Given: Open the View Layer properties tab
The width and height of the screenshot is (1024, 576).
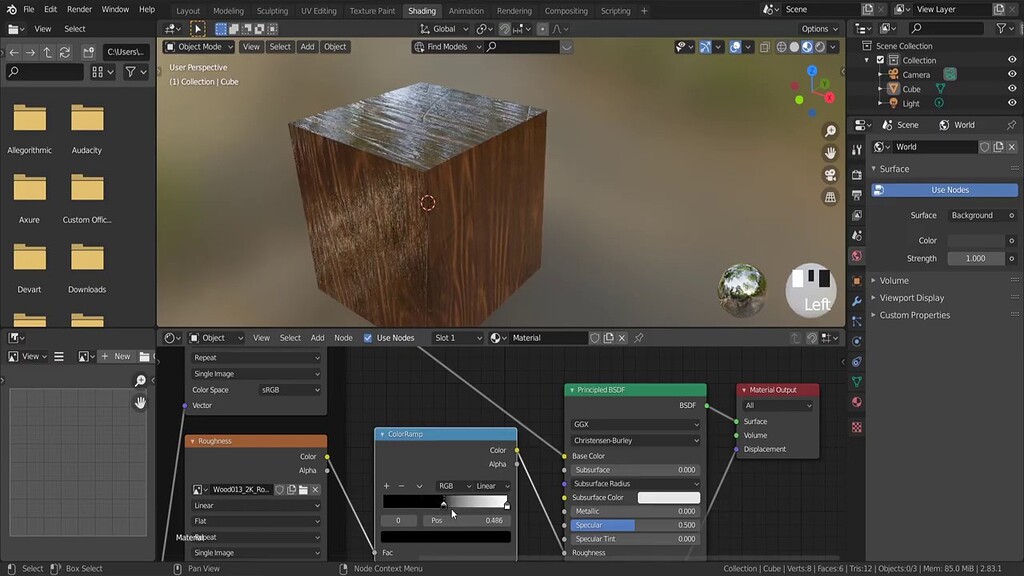Looking at the screenshot, I should [857, 215].
